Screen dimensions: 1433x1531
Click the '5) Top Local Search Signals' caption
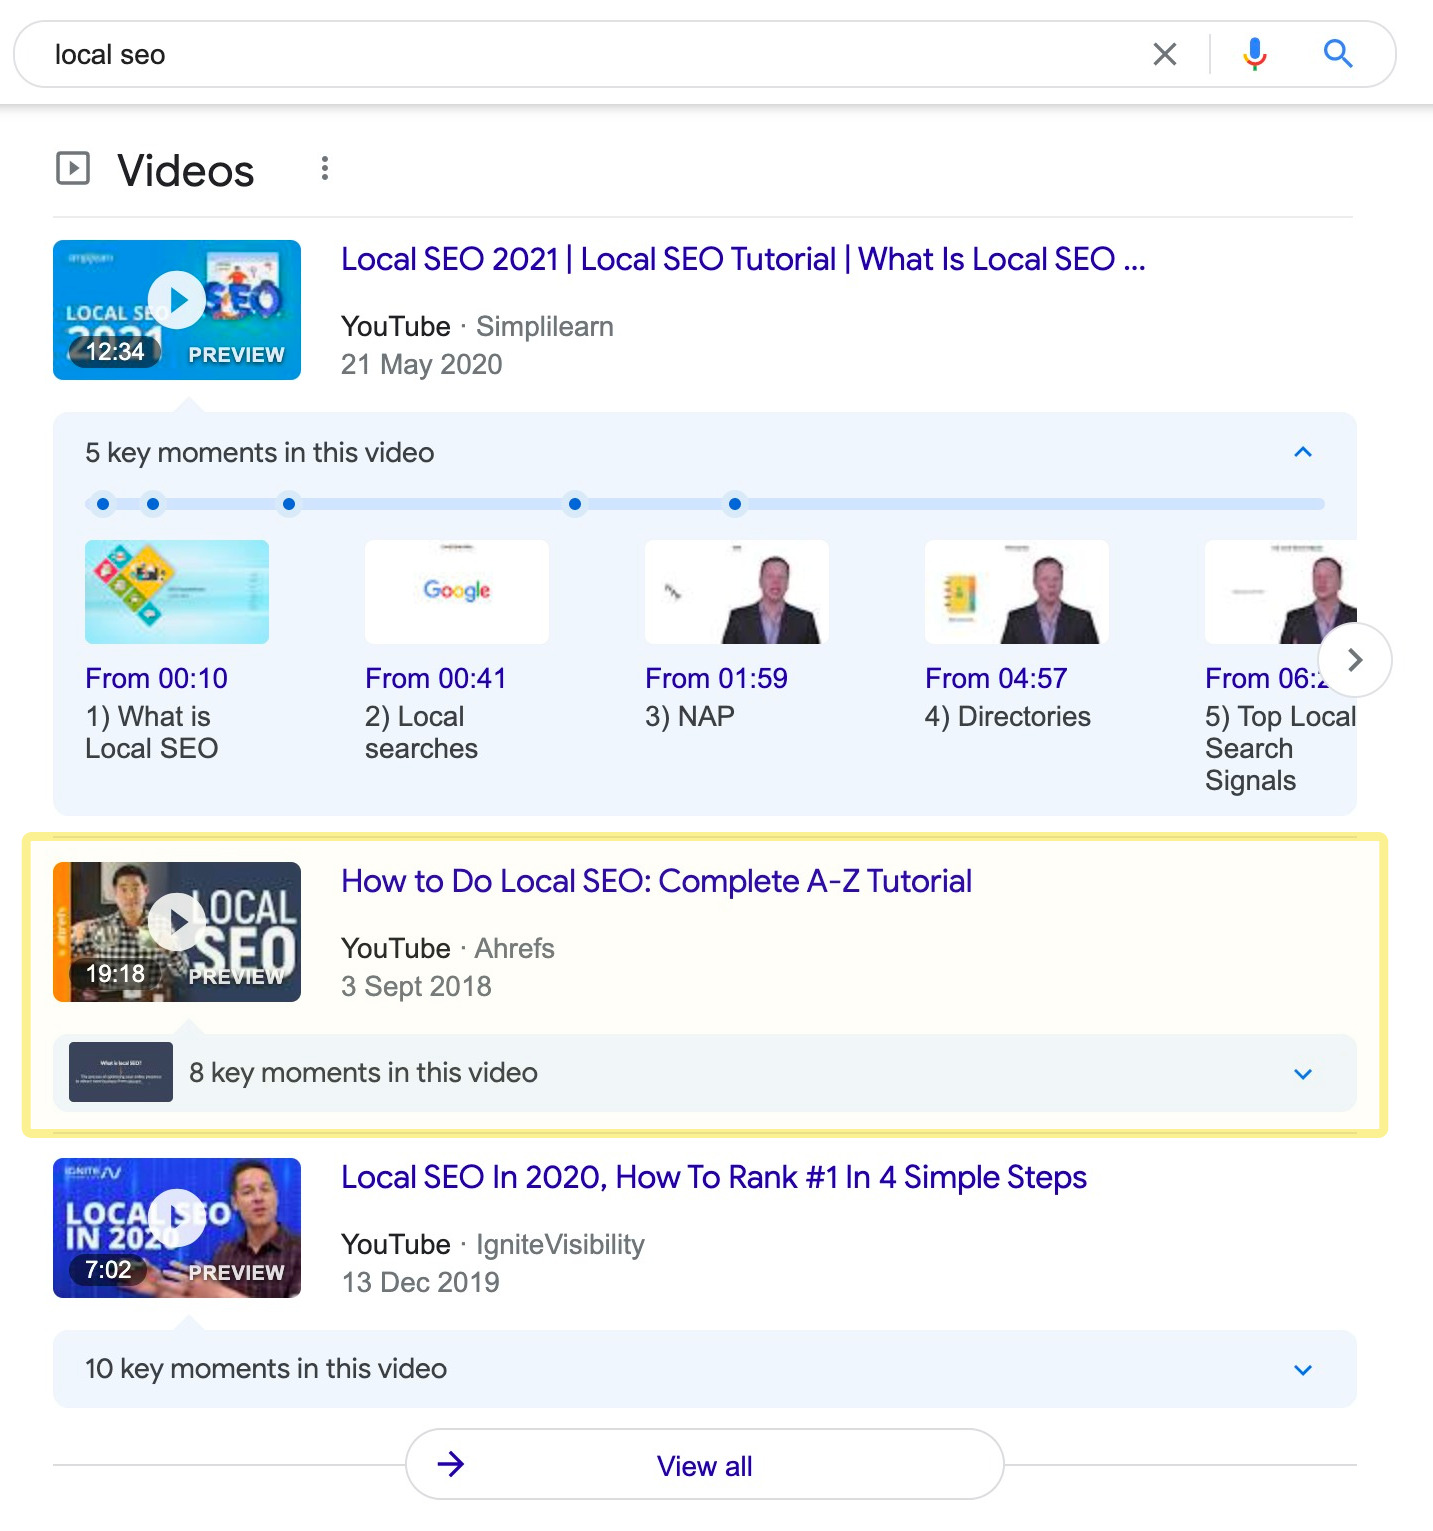tap(1281, 748)
